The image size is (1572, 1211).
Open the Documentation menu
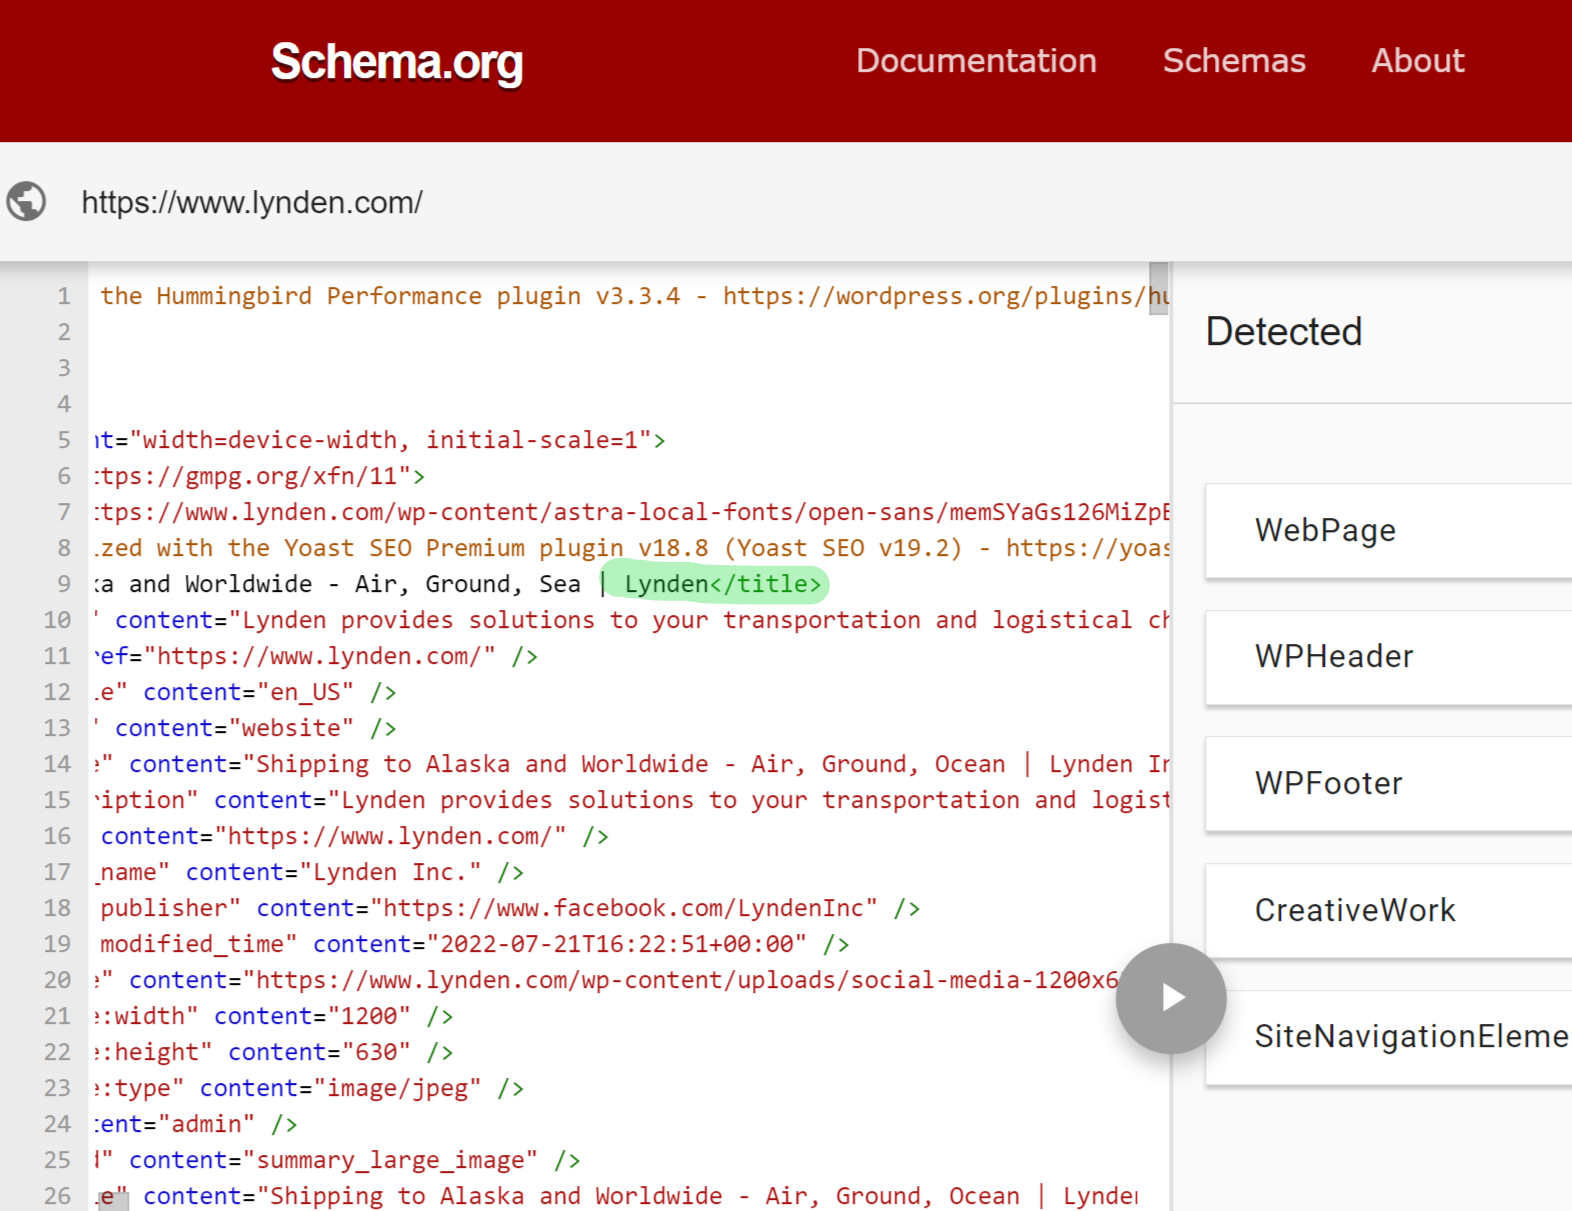click(975, 61)
